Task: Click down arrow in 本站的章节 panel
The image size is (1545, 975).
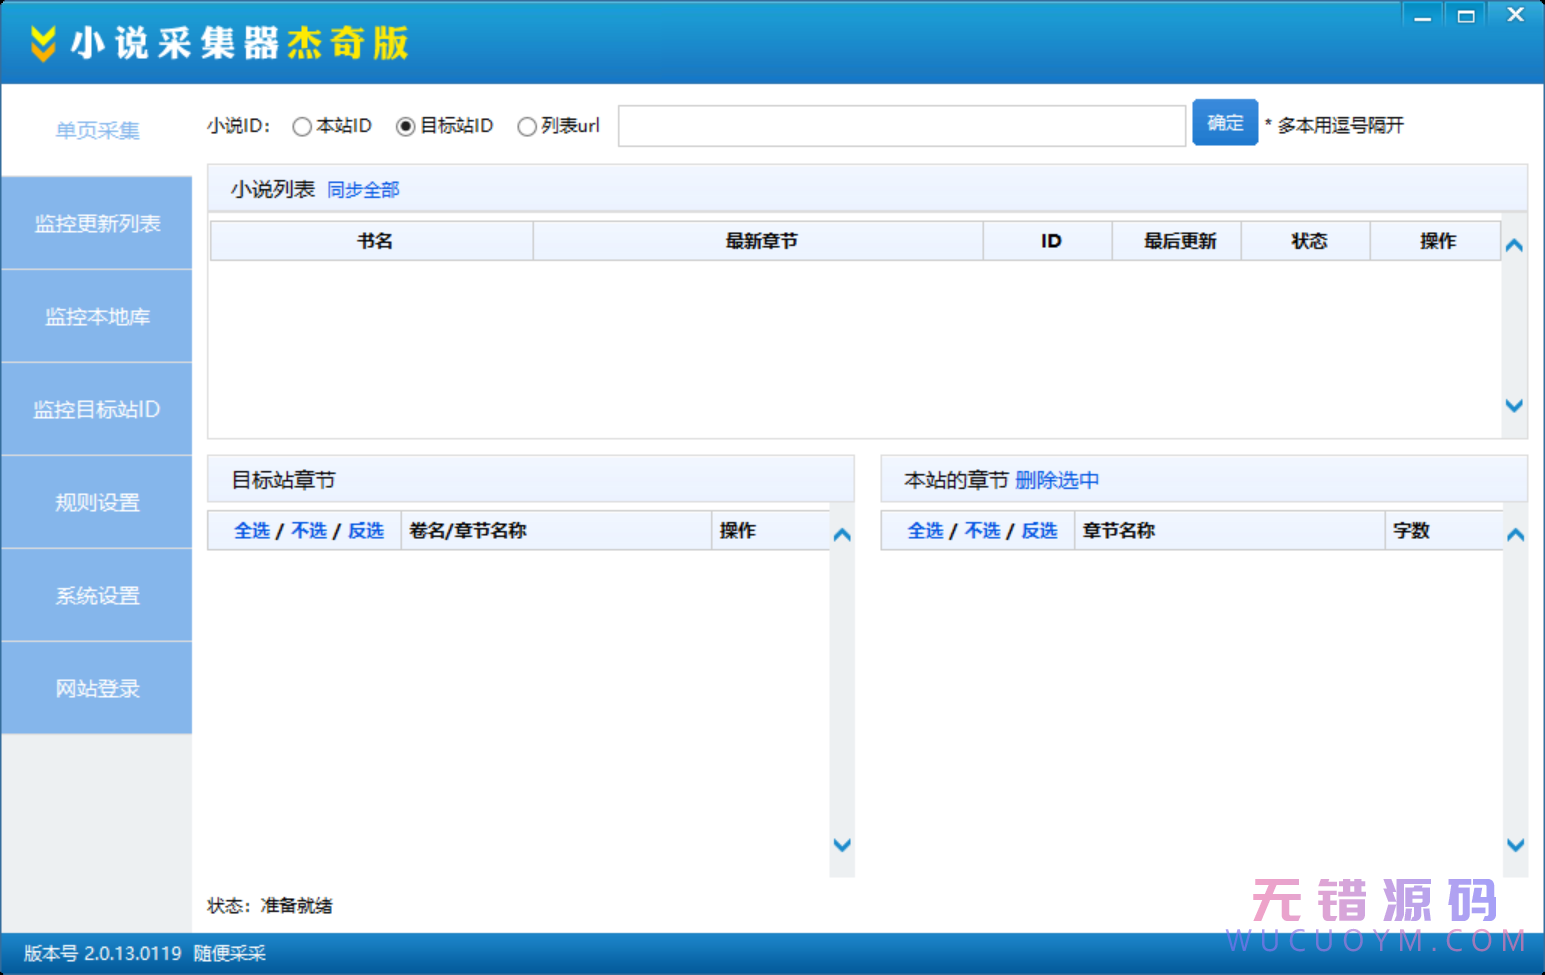Action: tap(1515, 845)
